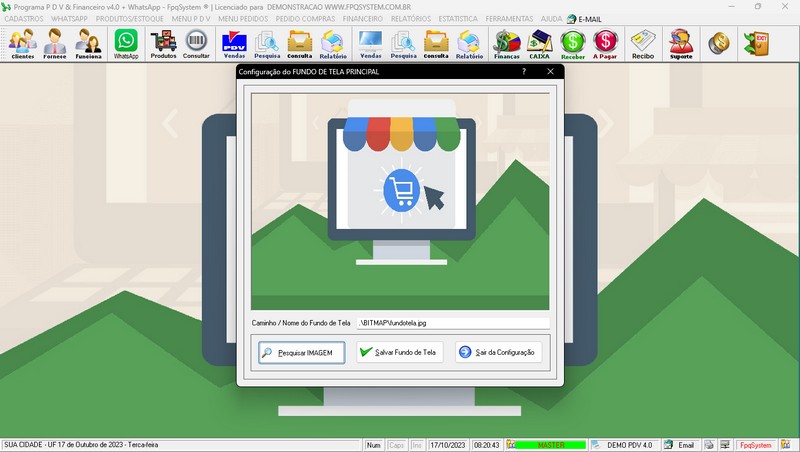The height and width of the screenshot is (452, 800).
Task: Open the Funciona employees icon
Action: coord(88,44)
